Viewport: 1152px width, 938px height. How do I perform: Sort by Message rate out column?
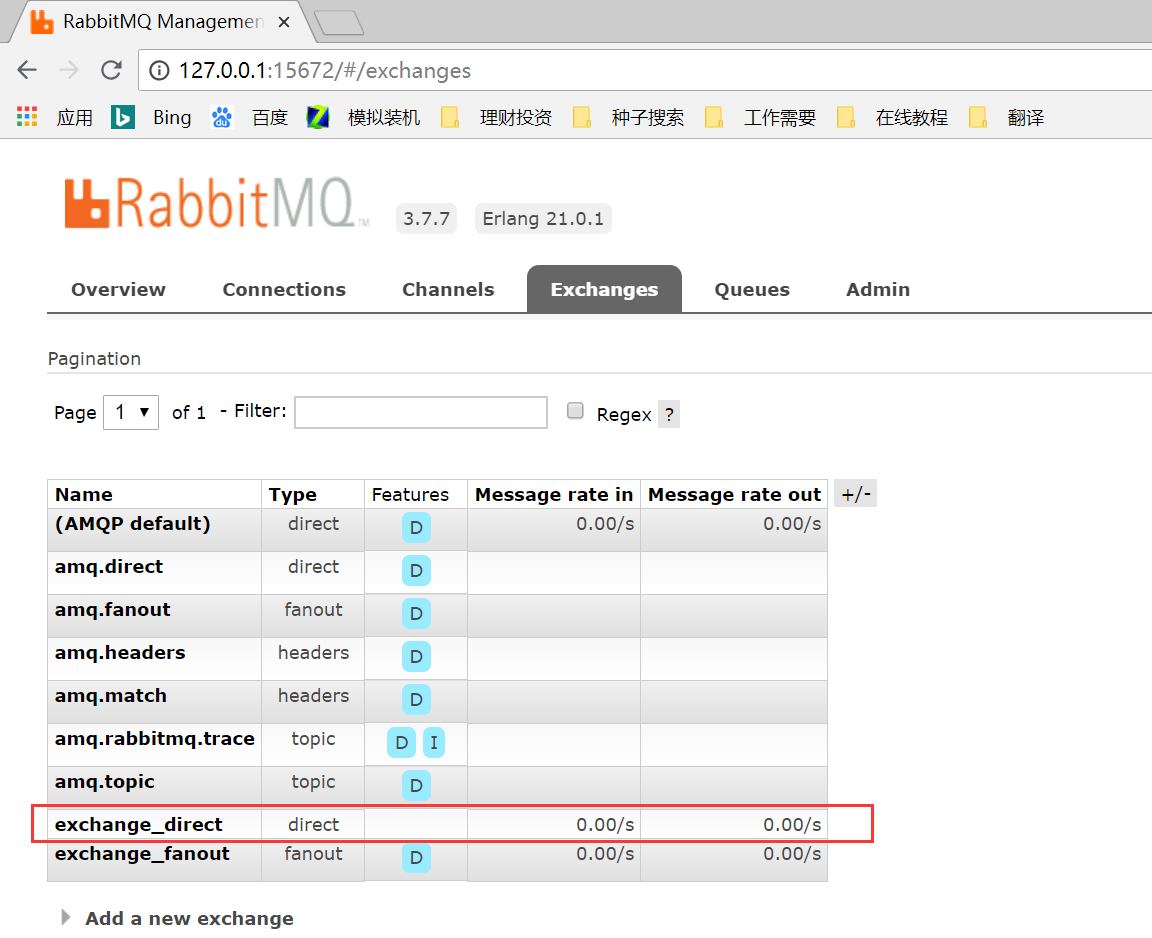[x=734, y=494]
